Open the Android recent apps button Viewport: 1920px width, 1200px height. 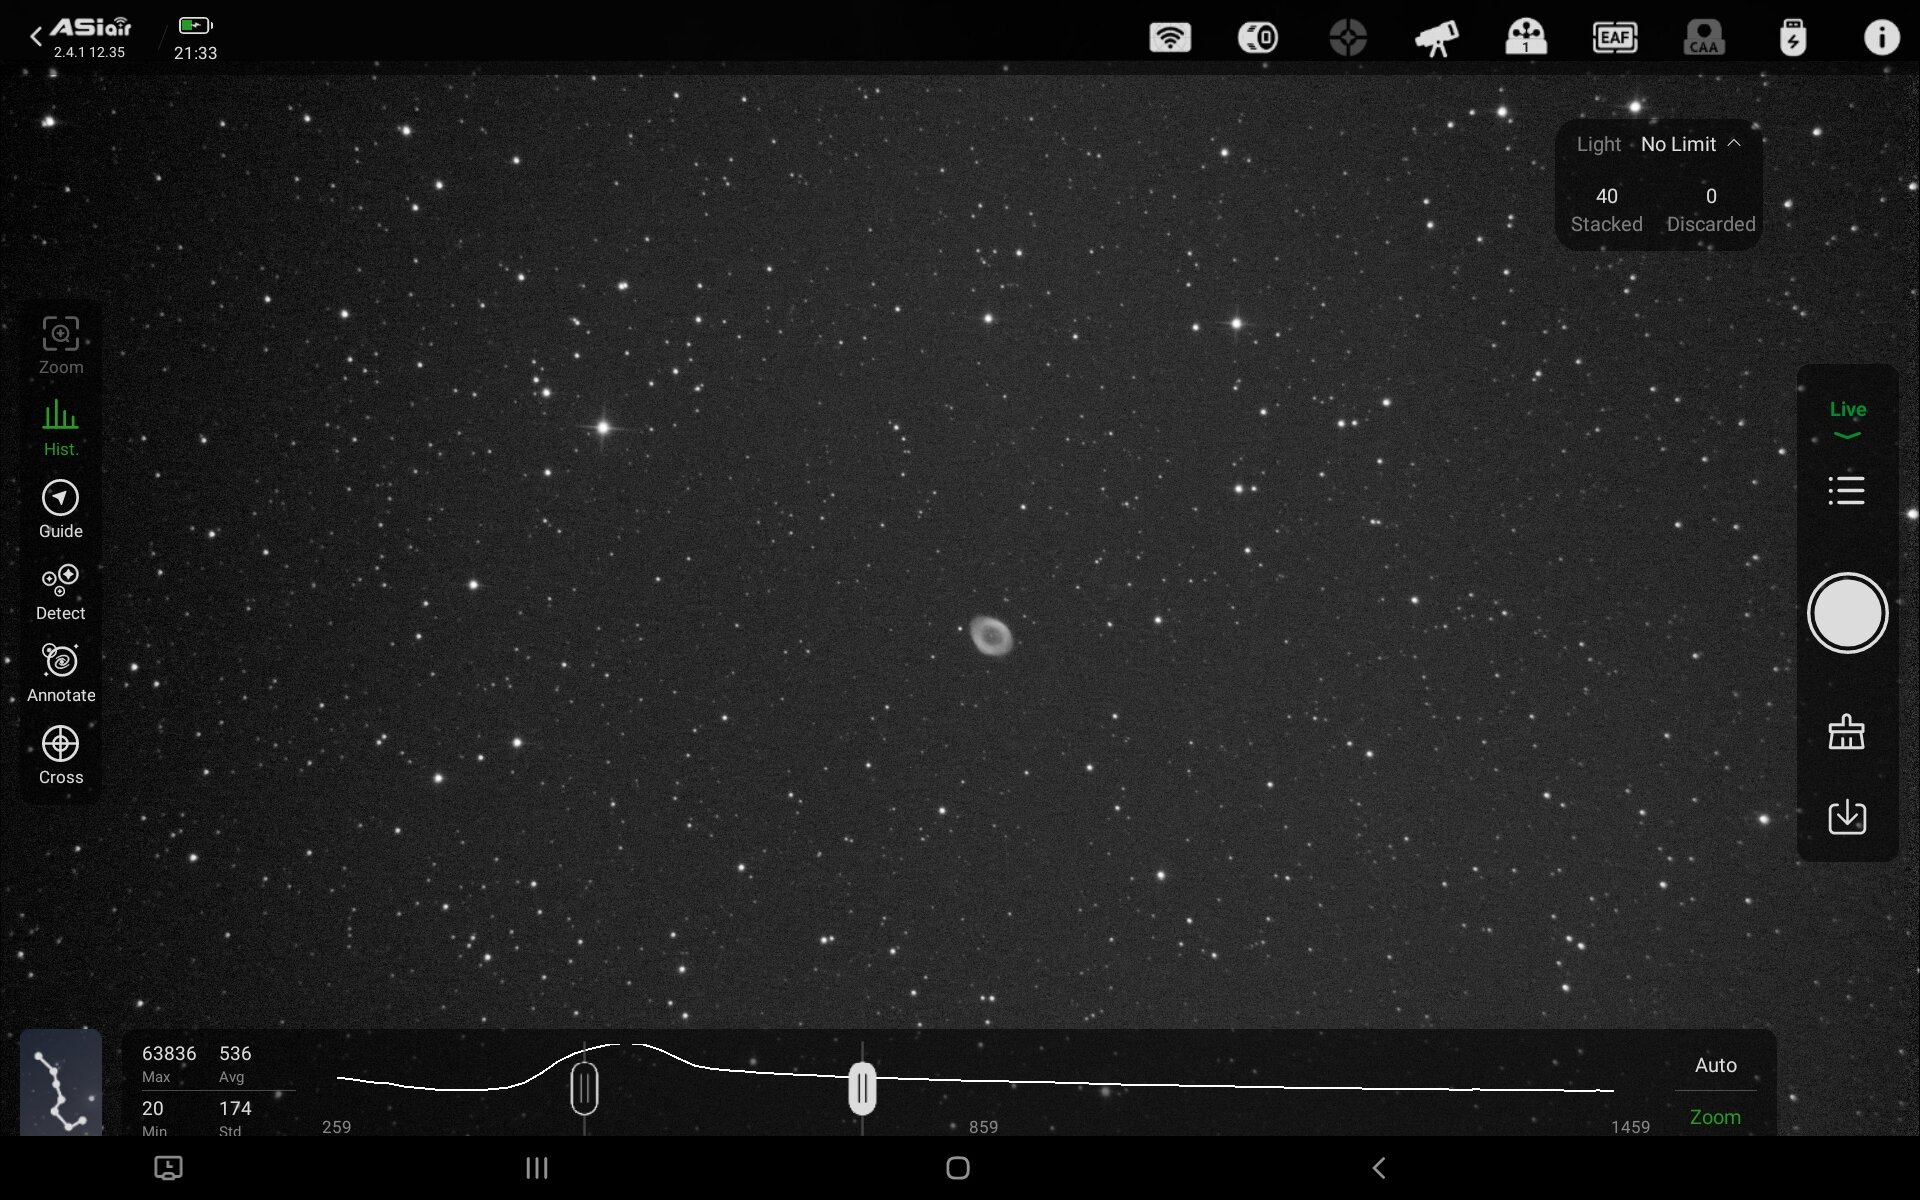tap(537, 1167)
